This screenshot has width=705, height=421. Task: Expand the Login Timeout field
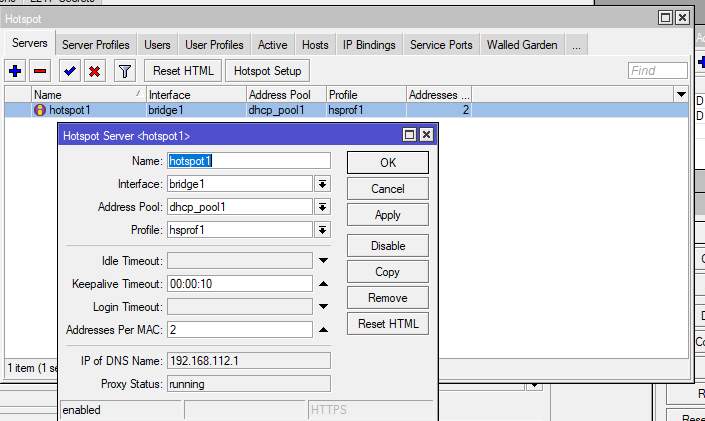323,307
